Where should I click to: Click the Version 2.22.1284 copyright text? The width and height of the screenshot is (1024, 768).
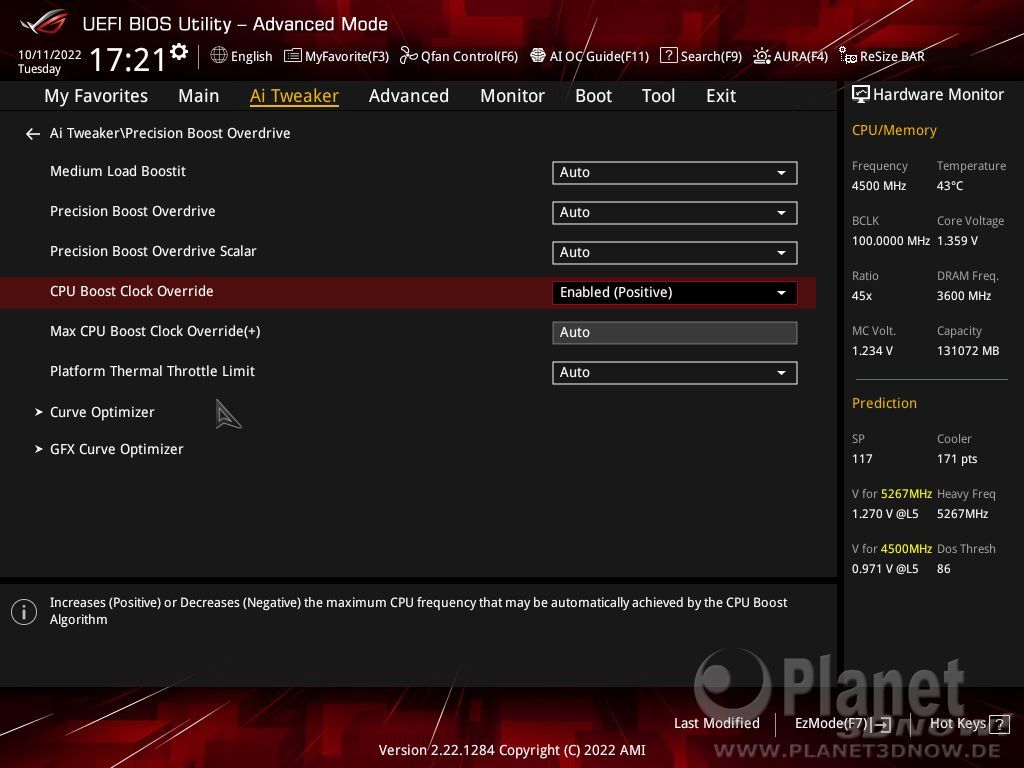(x=512, y=750)
